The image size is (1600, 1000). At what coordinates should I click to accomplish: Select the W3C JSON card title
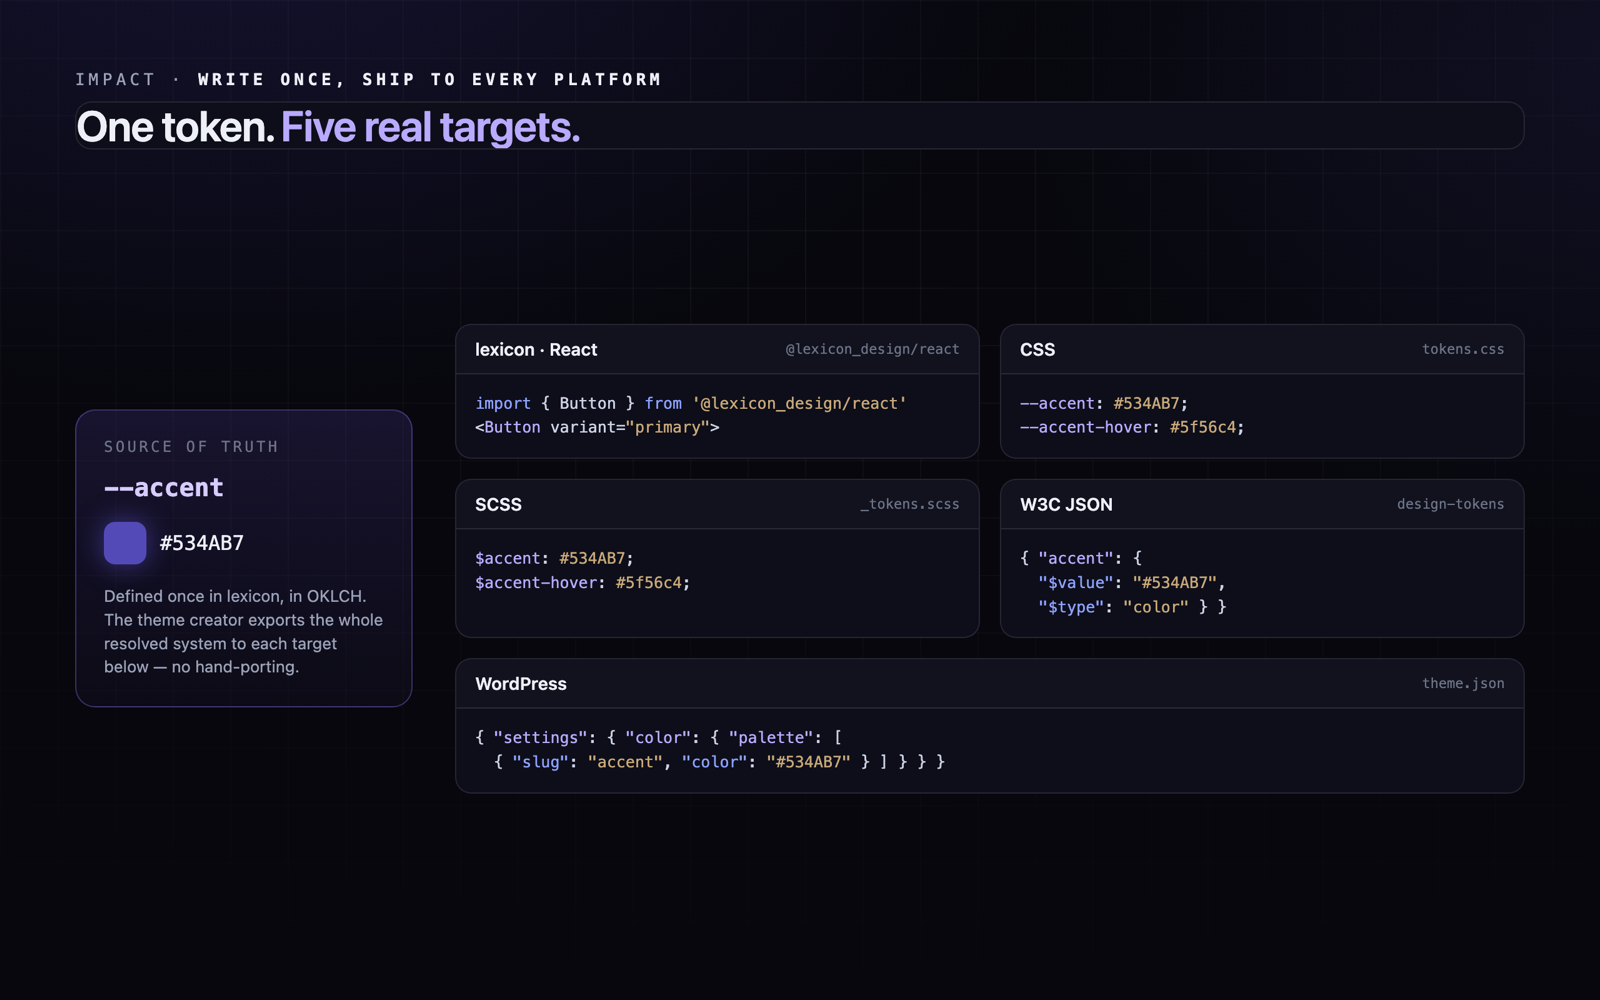tap(1066, 505)
